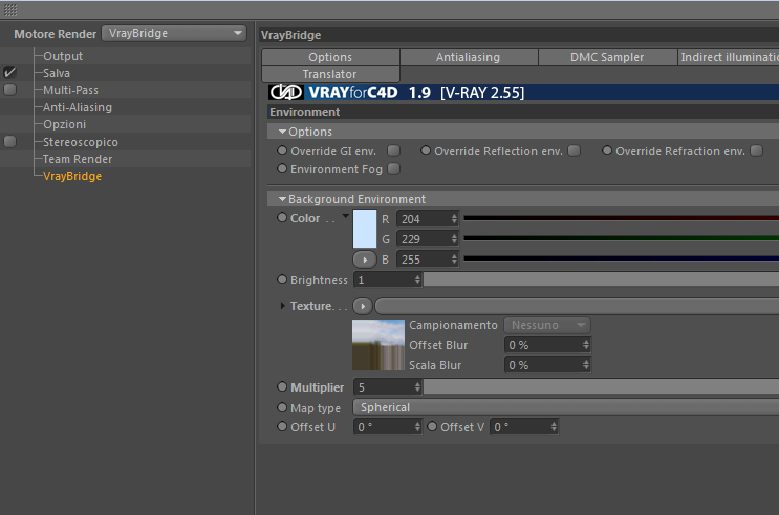Select Team Render in the settings tree
This screenshot has height=515, width=779.
point(78,159)
